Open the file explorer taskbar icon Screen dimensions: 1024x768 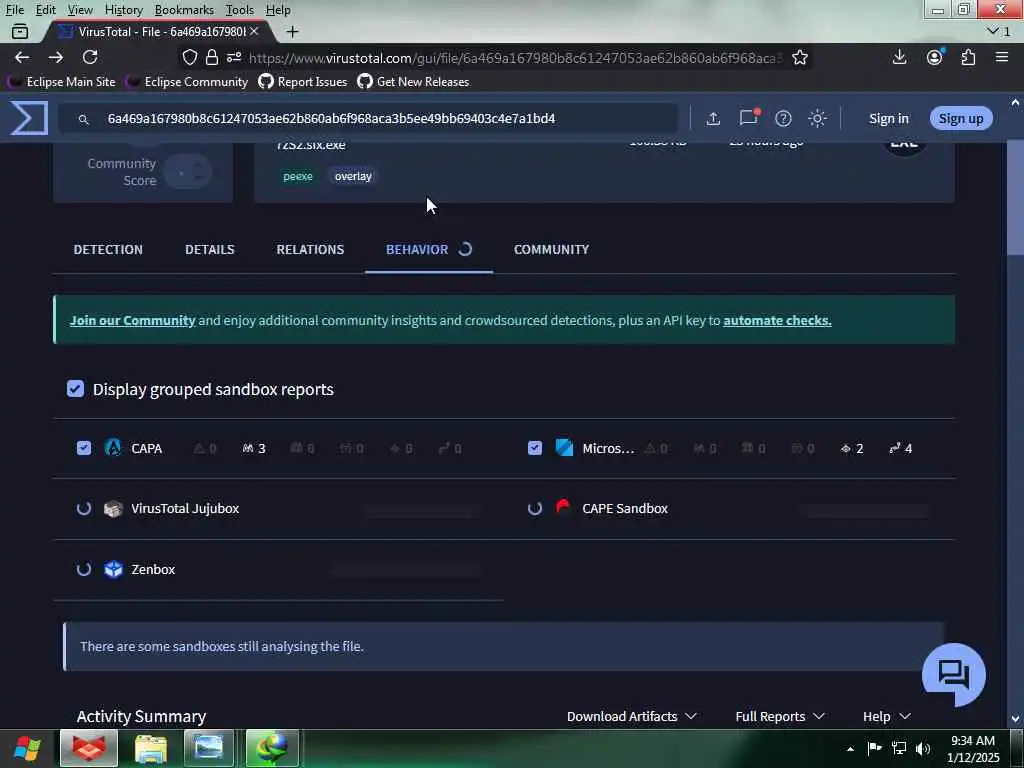[x=151, y=748]
